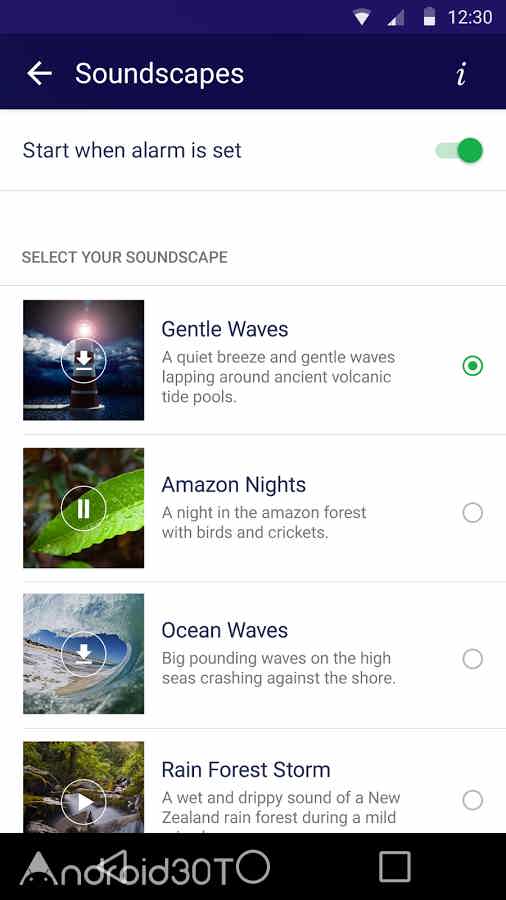Screen dimensions: 506x900
Task: Select the Gentle Waves radio button
Action: pyautogui.click(x=473, y=366)
